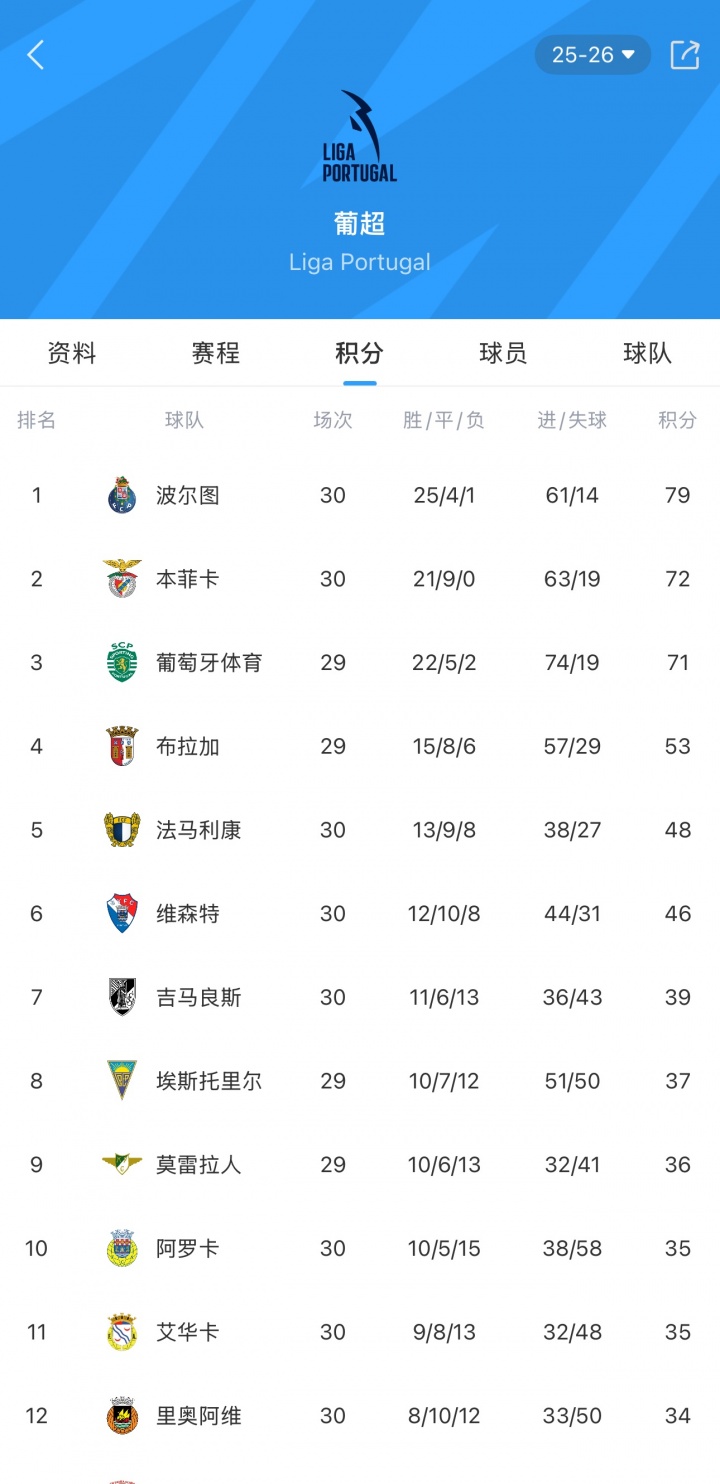Image resolution: width=720 pixels, height=1484 pixels.
Task: Select the 里奥阿维 standings row name
Action: (x=199, y=1416)
